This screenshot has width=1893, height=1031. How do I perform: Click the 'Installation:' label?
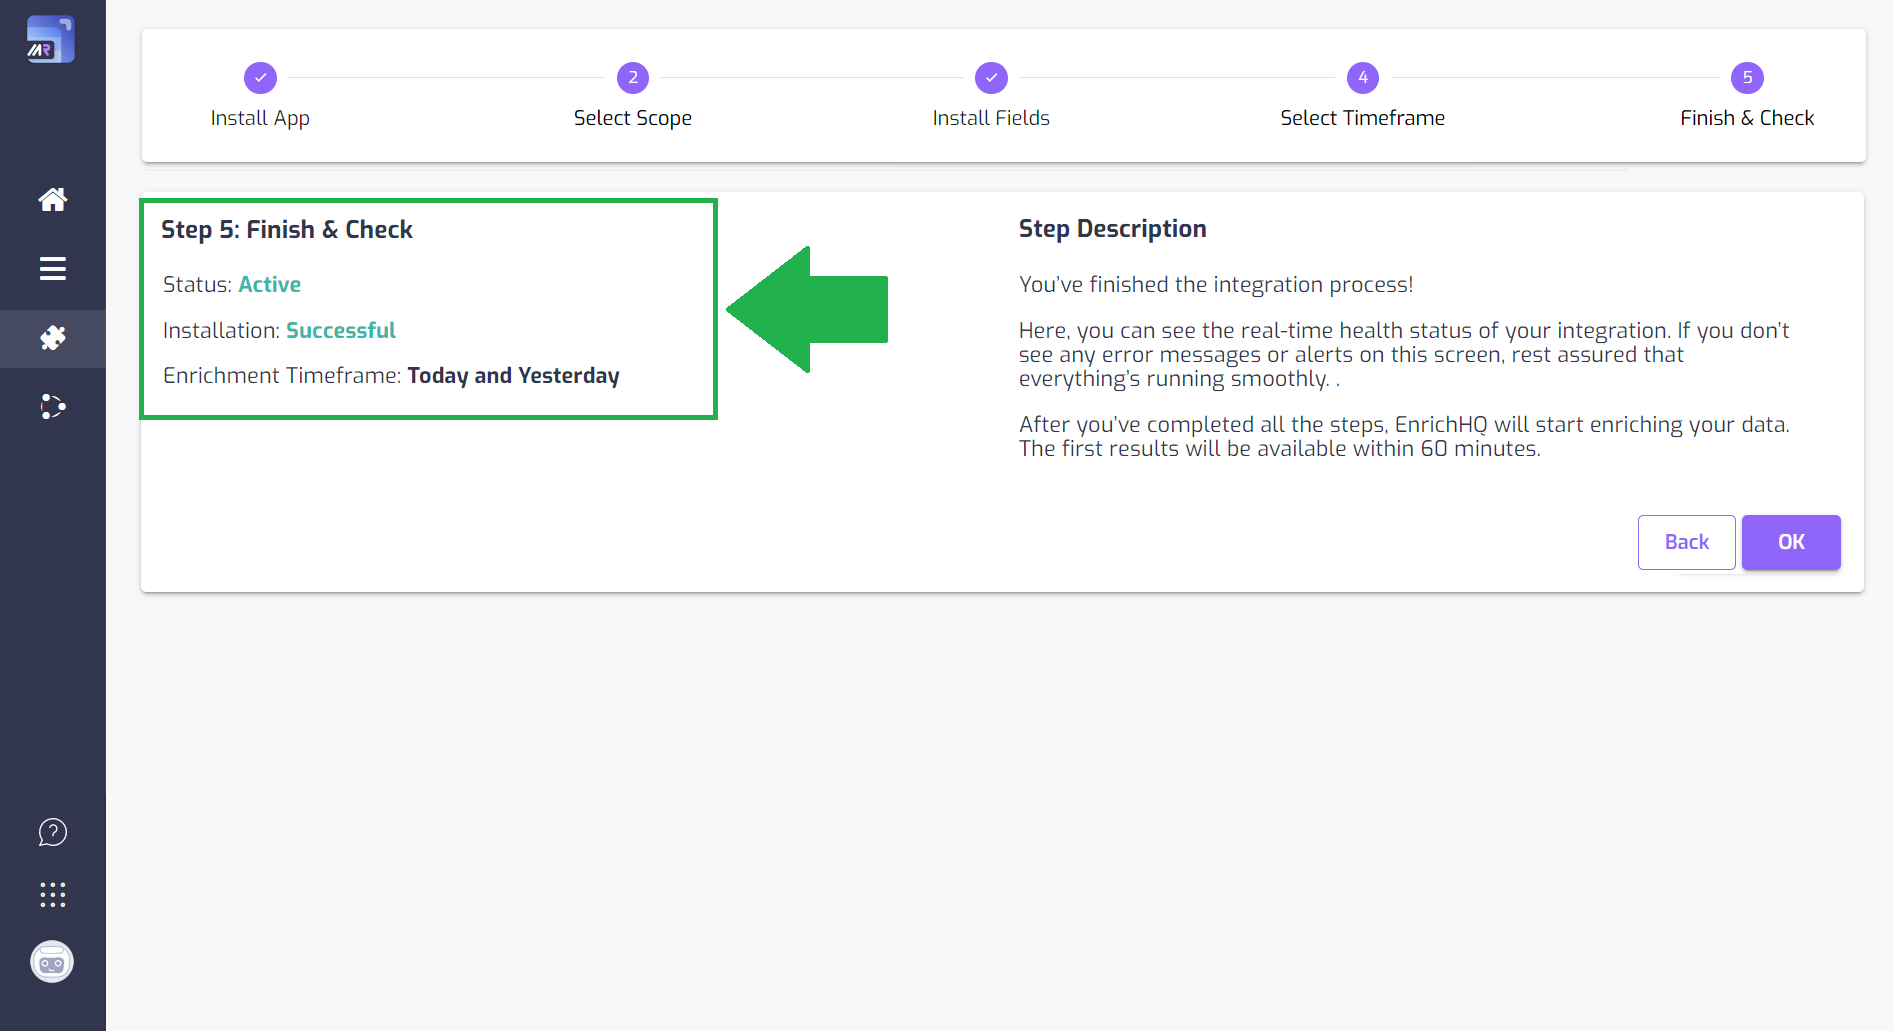click(221, 330)
